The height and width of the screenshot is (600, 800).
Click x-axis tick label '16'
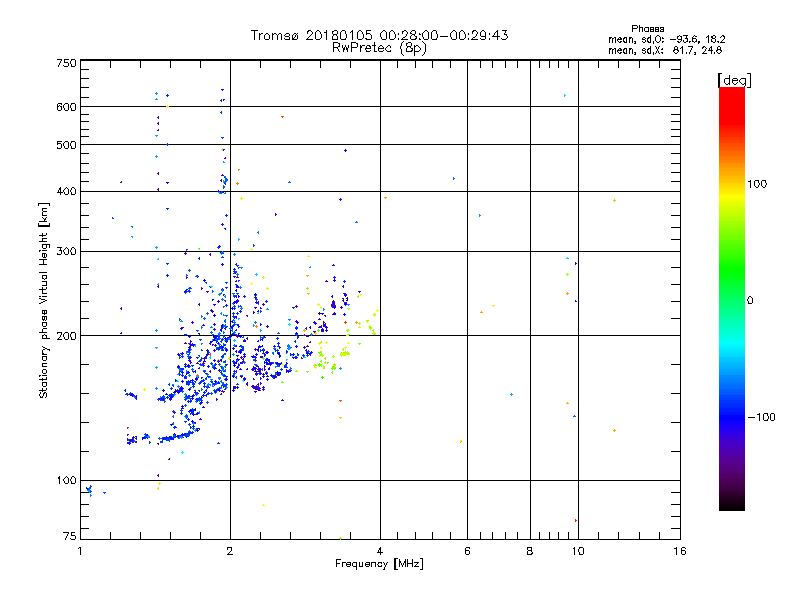point(680,551)
